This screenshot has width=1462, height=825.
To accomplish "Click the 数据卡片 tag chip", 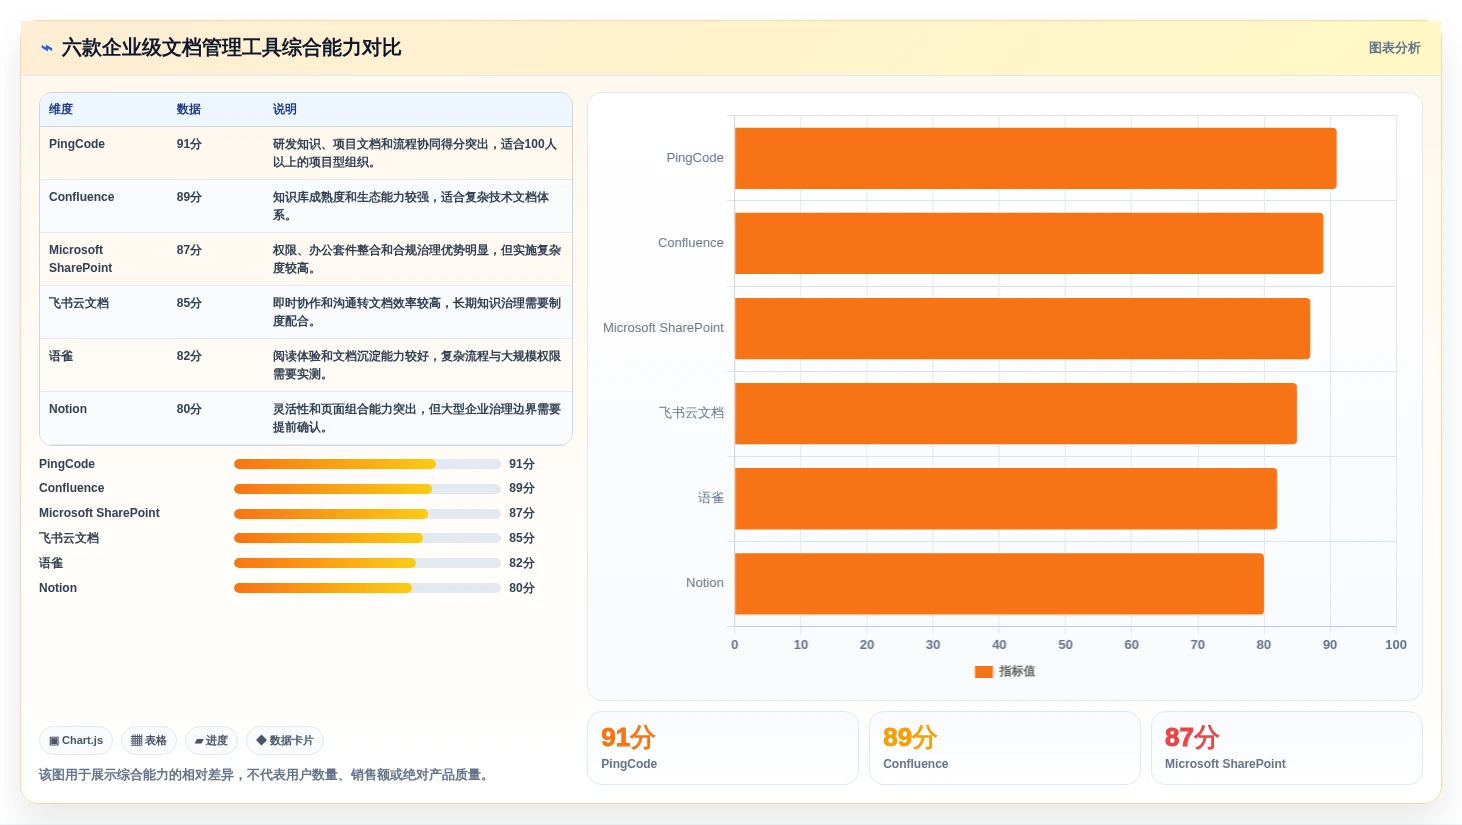I will click(285, 741).
